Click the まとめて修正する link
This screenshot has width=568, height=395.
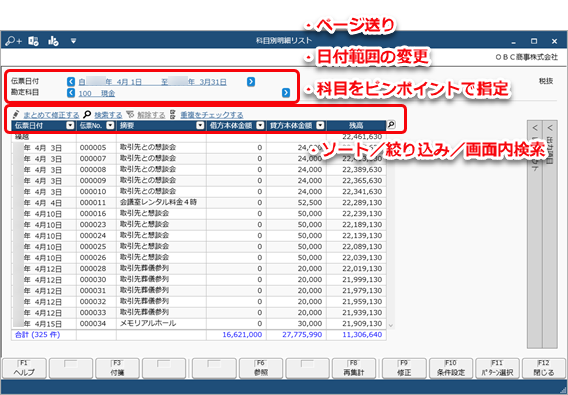coord(51,115)
